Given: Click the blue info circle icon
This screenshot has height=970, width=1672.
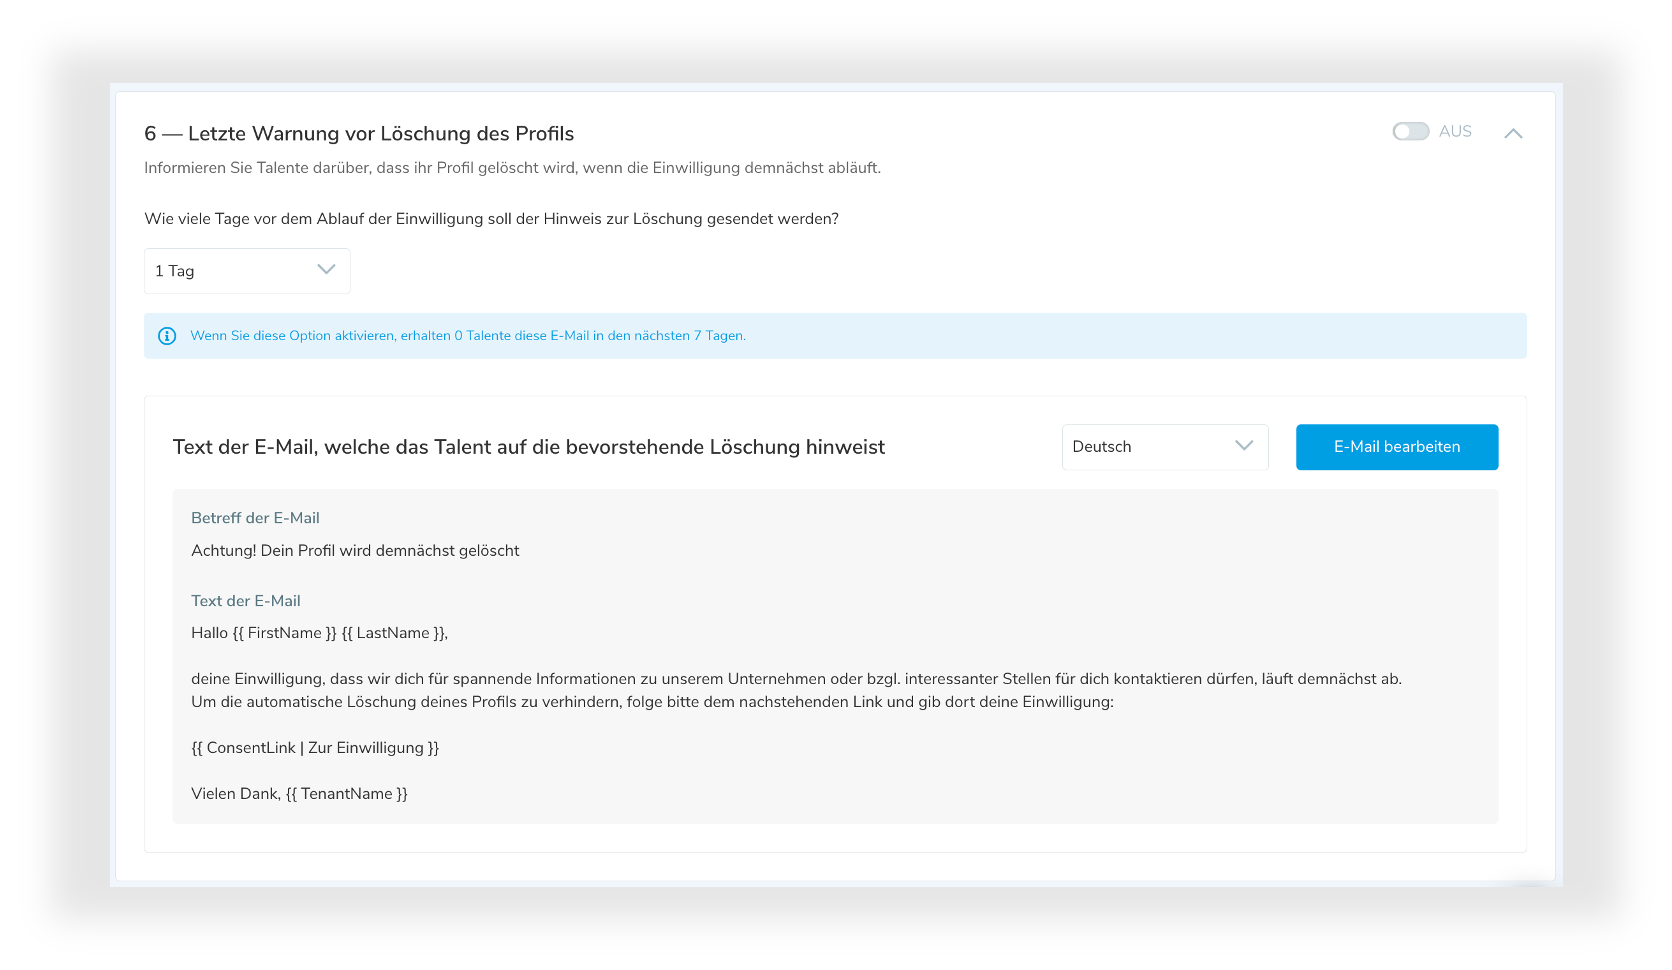Looking at the screenshot, I should [x=167, y=336].
